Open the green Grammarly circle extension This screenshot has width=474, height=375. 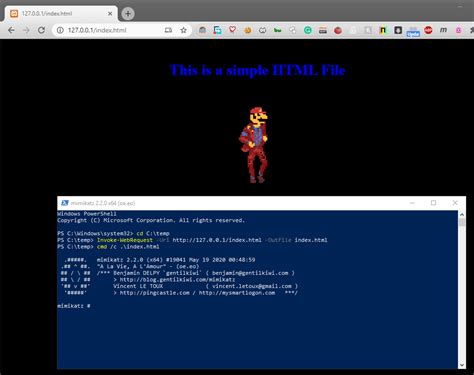point(308,30)
